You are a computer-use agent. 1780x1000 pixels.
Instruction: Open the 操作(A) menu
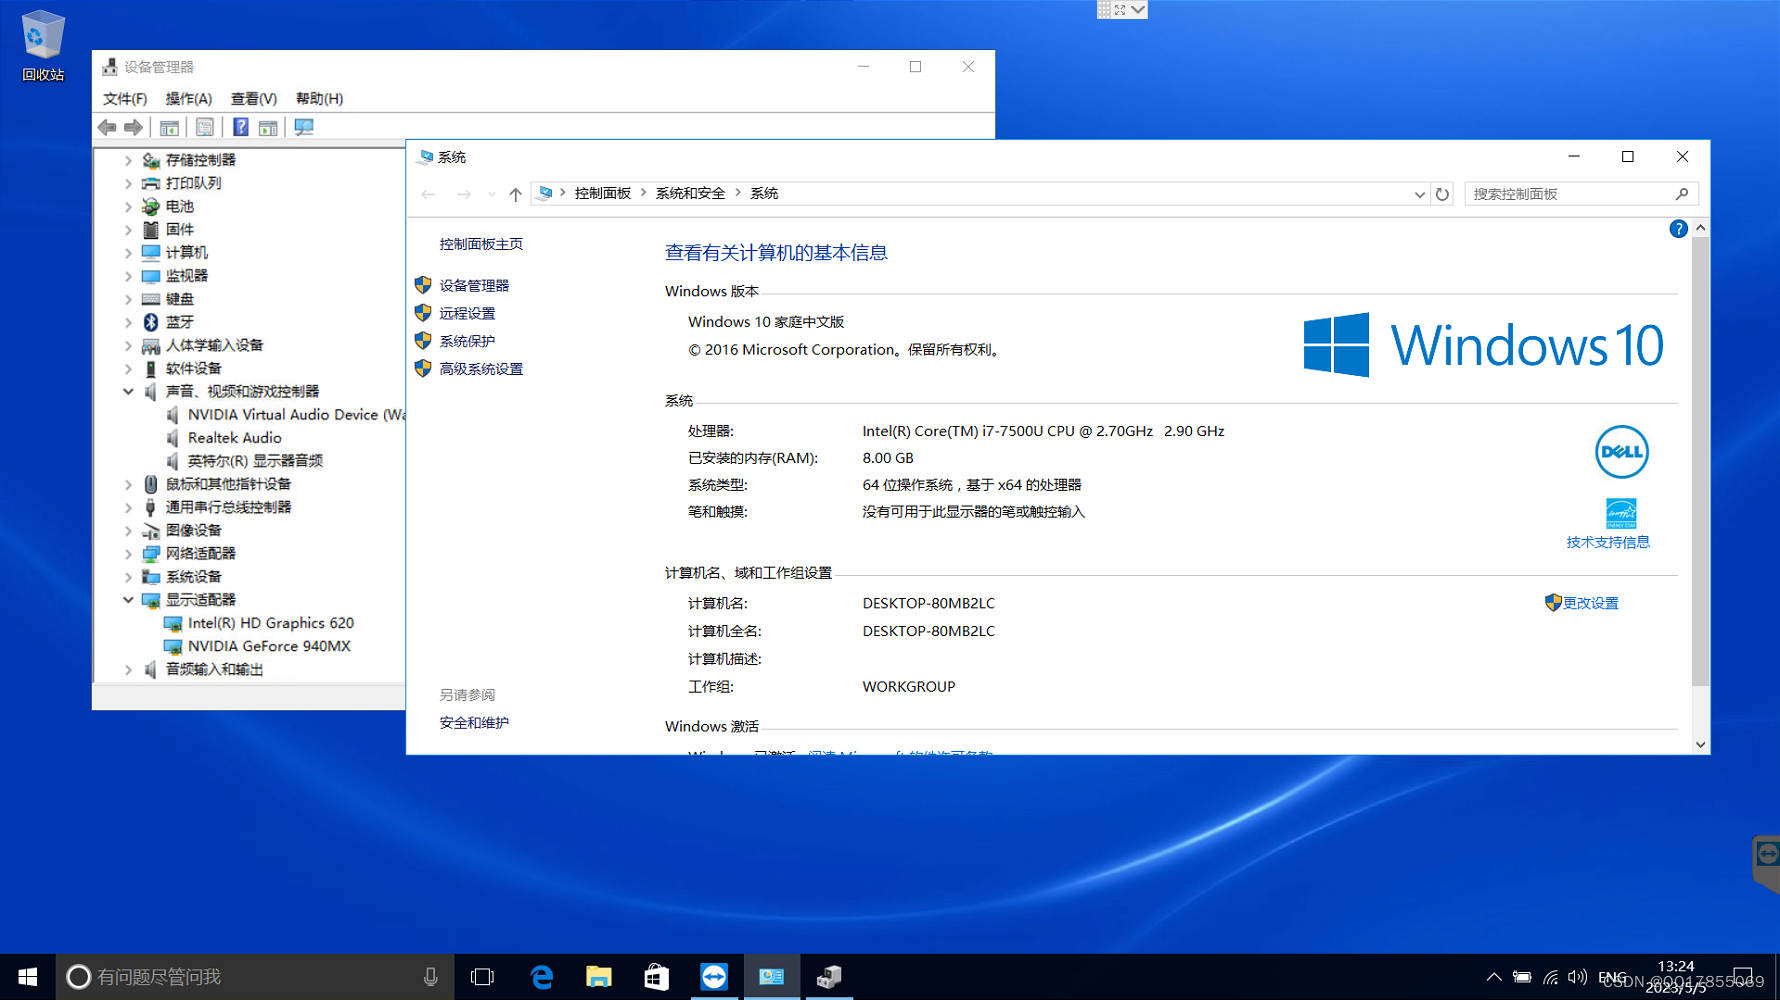tap(188, 99)
